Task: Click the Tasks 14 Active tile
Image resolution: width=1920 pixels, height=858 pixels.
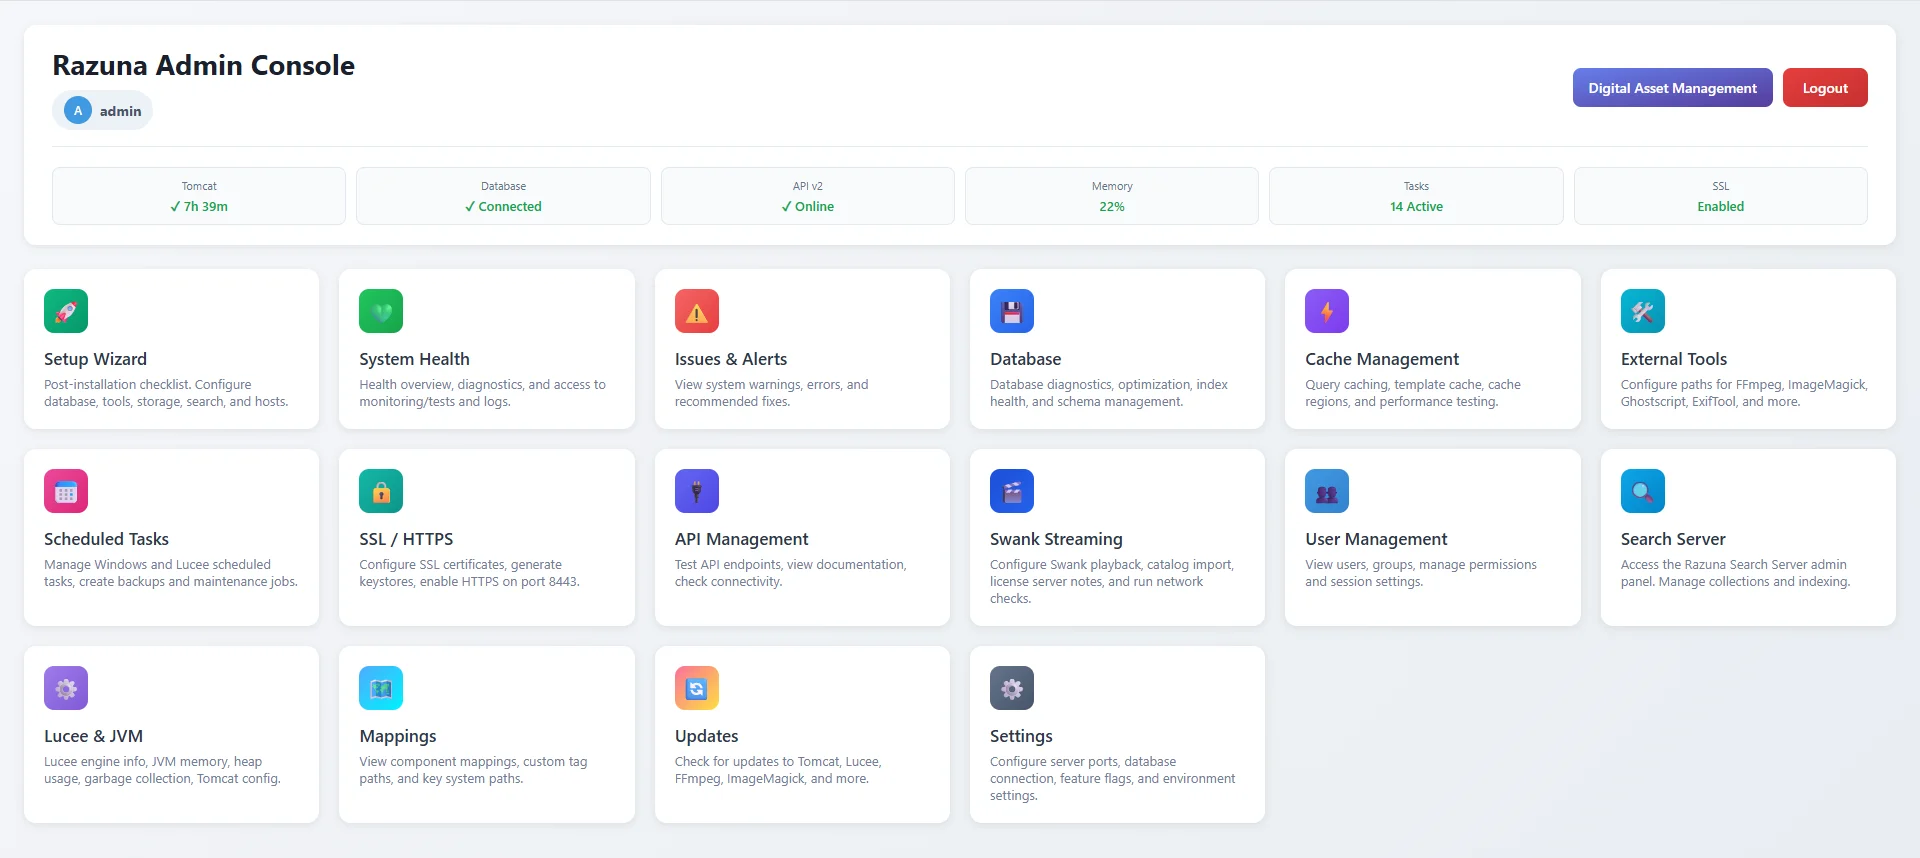Action: (x=1416, y=196)
